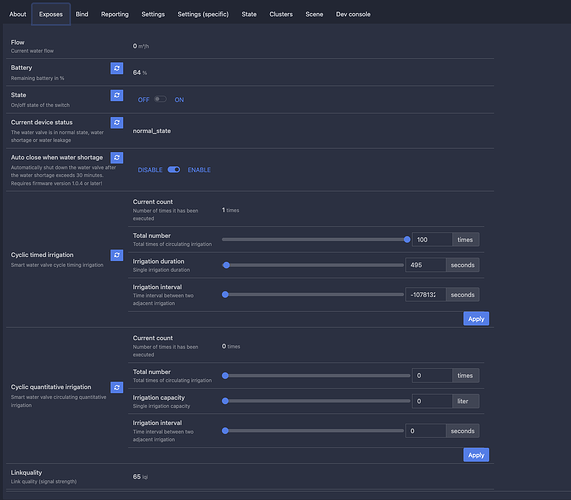Switch to Settings (specific) tab
The height and width of the screenshot is (500, 571).
pyautogui.click(x=203, y=14)
